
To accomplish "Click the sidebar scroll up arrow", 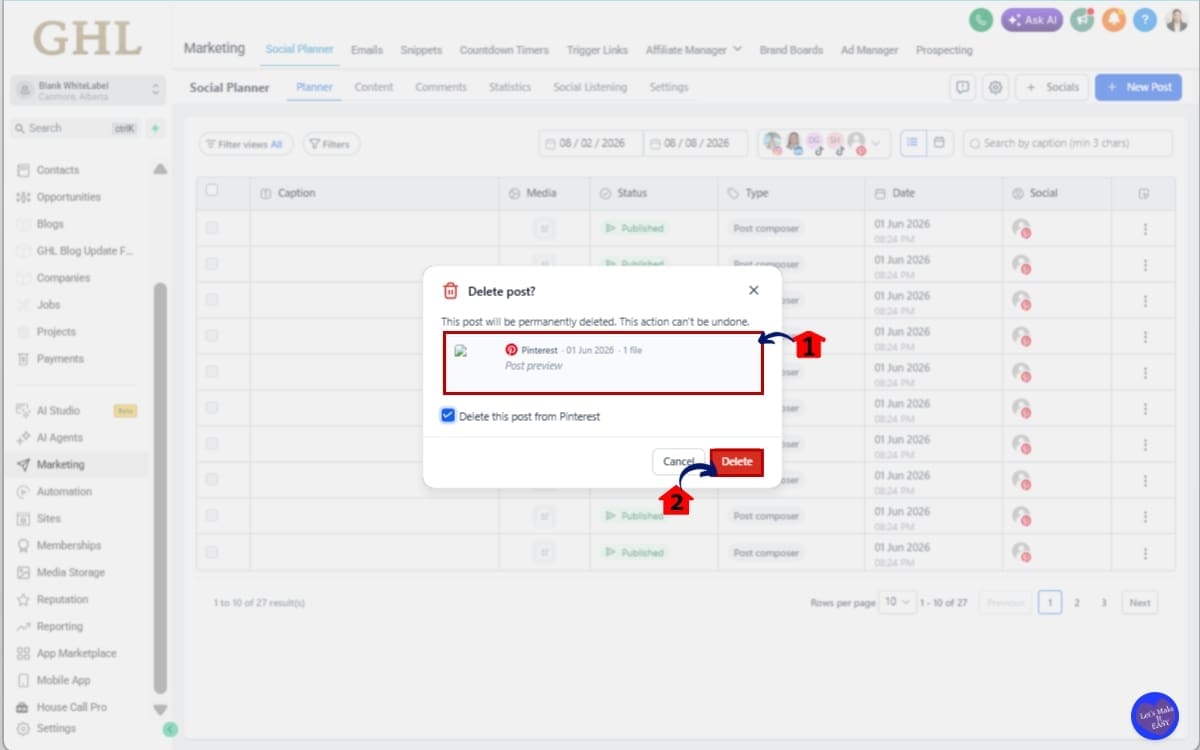I will coord(160,170).
